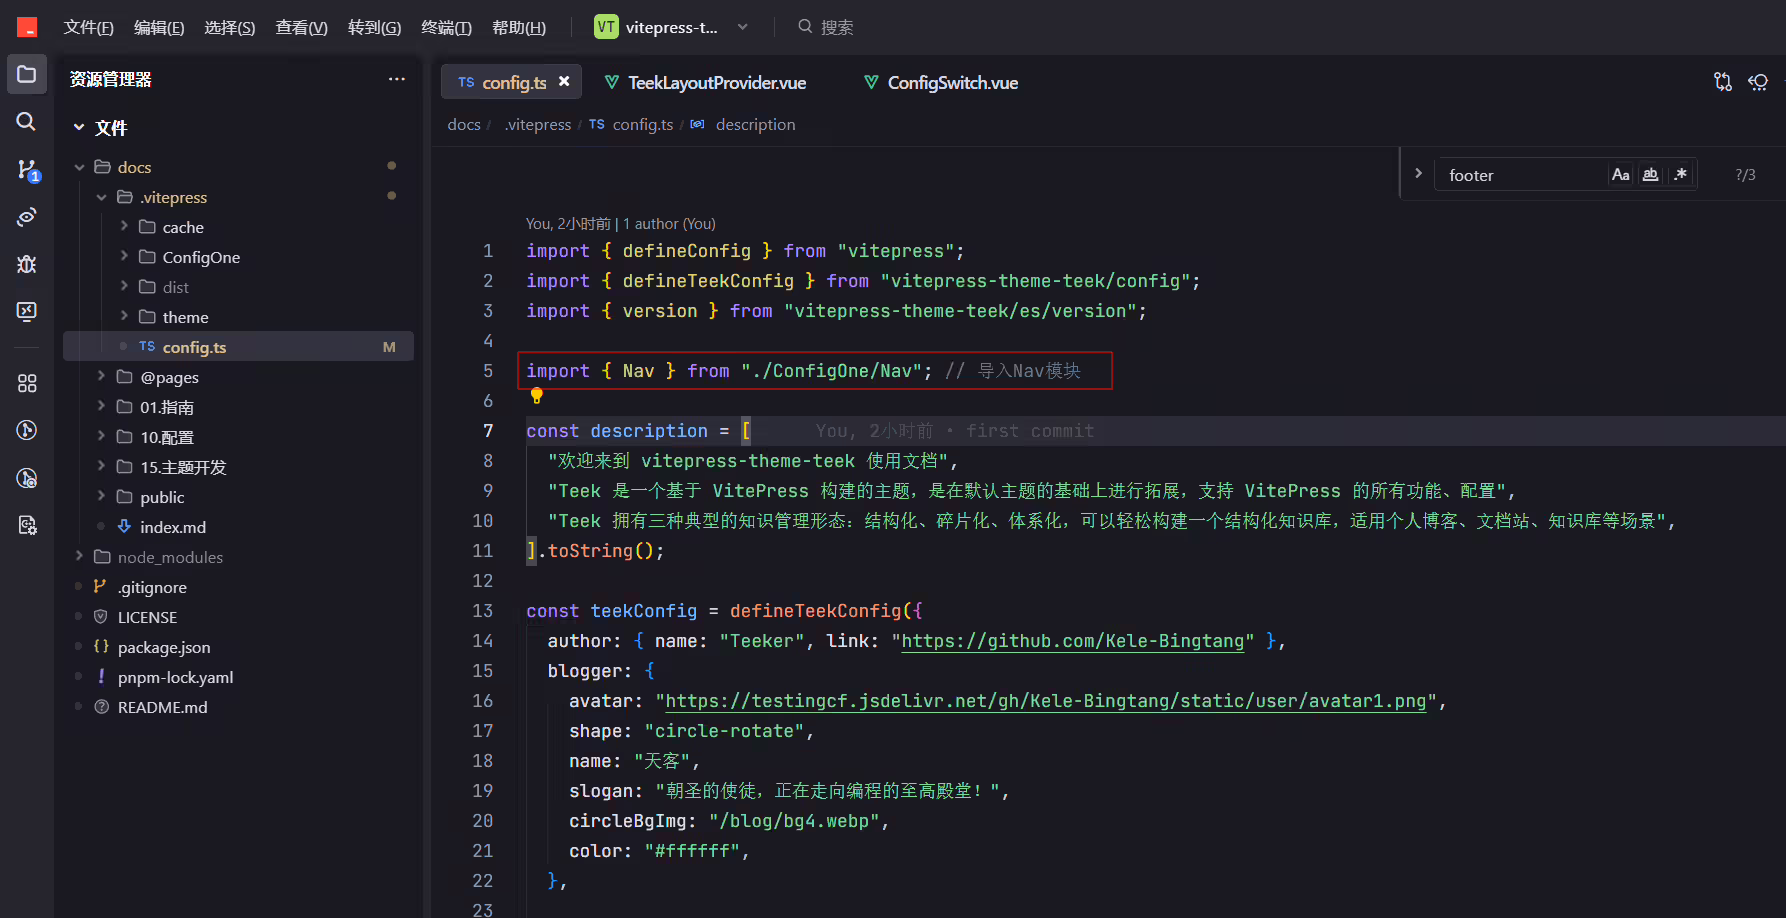The height and width of the screenshot is (918, 1786).
Task: Toggle Match Whole Word in find widget
Action: tap(1651, 175)
